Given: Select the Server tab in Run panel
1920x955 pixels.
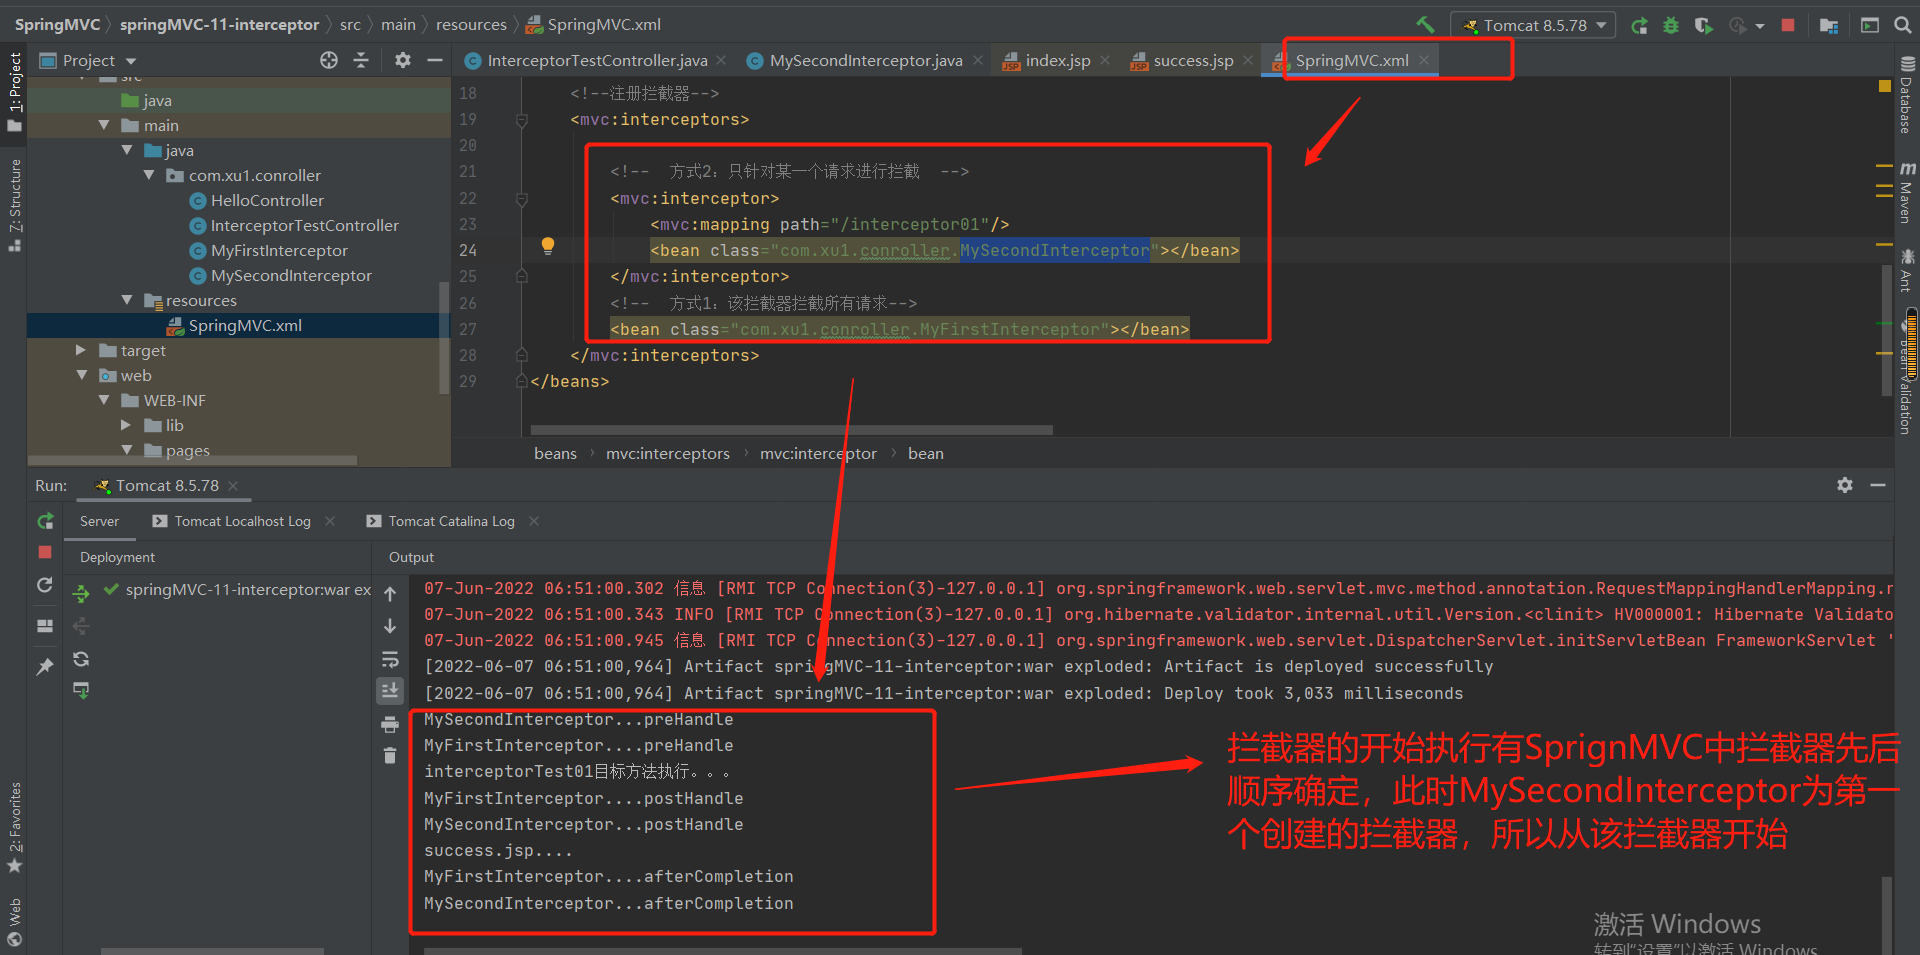Looking at the screenshot, I should coord(99,521).
